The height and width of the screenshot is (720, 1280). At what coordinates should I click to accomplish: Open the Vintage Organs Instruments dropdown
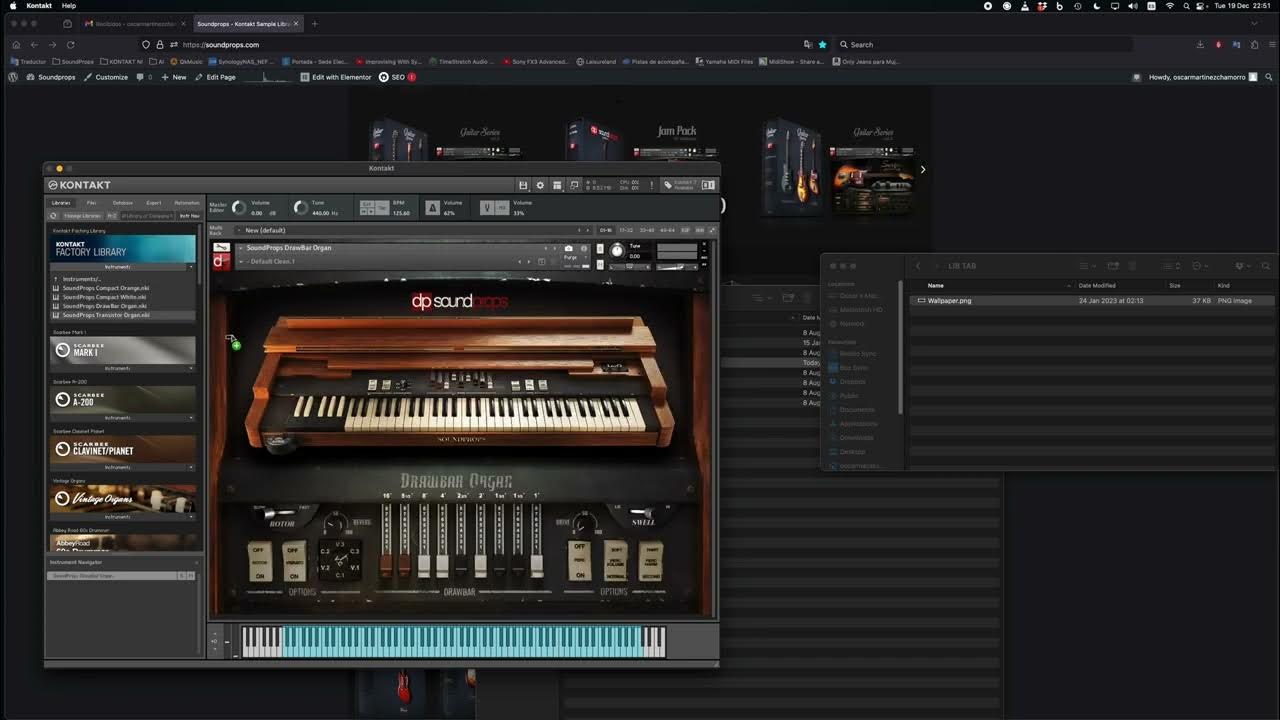122,517
